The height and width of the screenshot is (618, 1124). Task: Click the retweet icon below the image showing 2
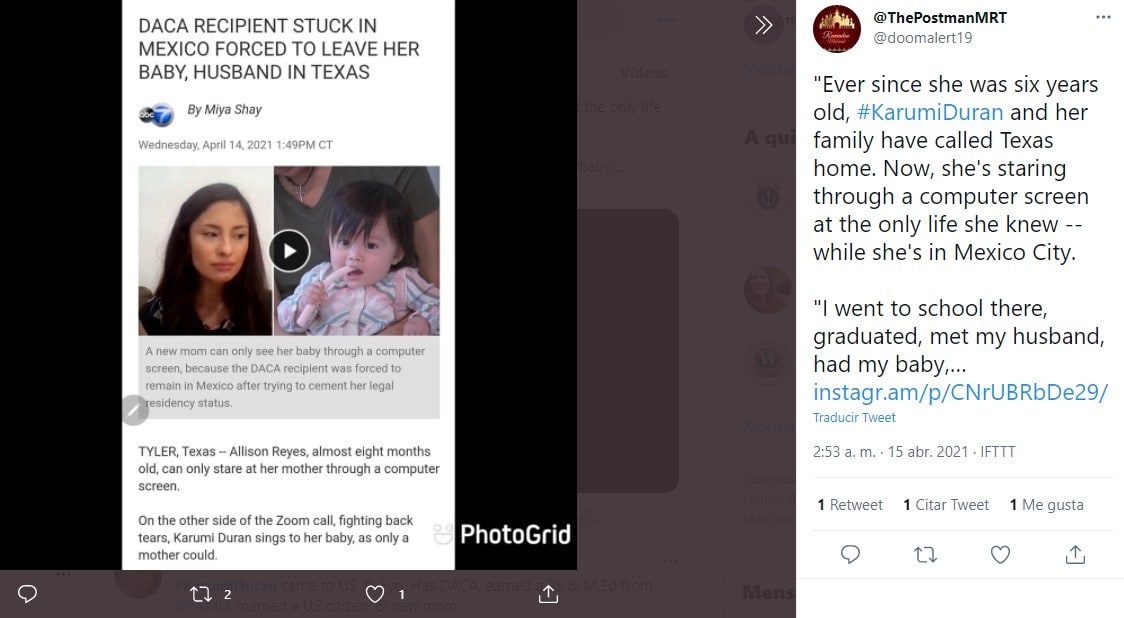[x=201, y=594]
